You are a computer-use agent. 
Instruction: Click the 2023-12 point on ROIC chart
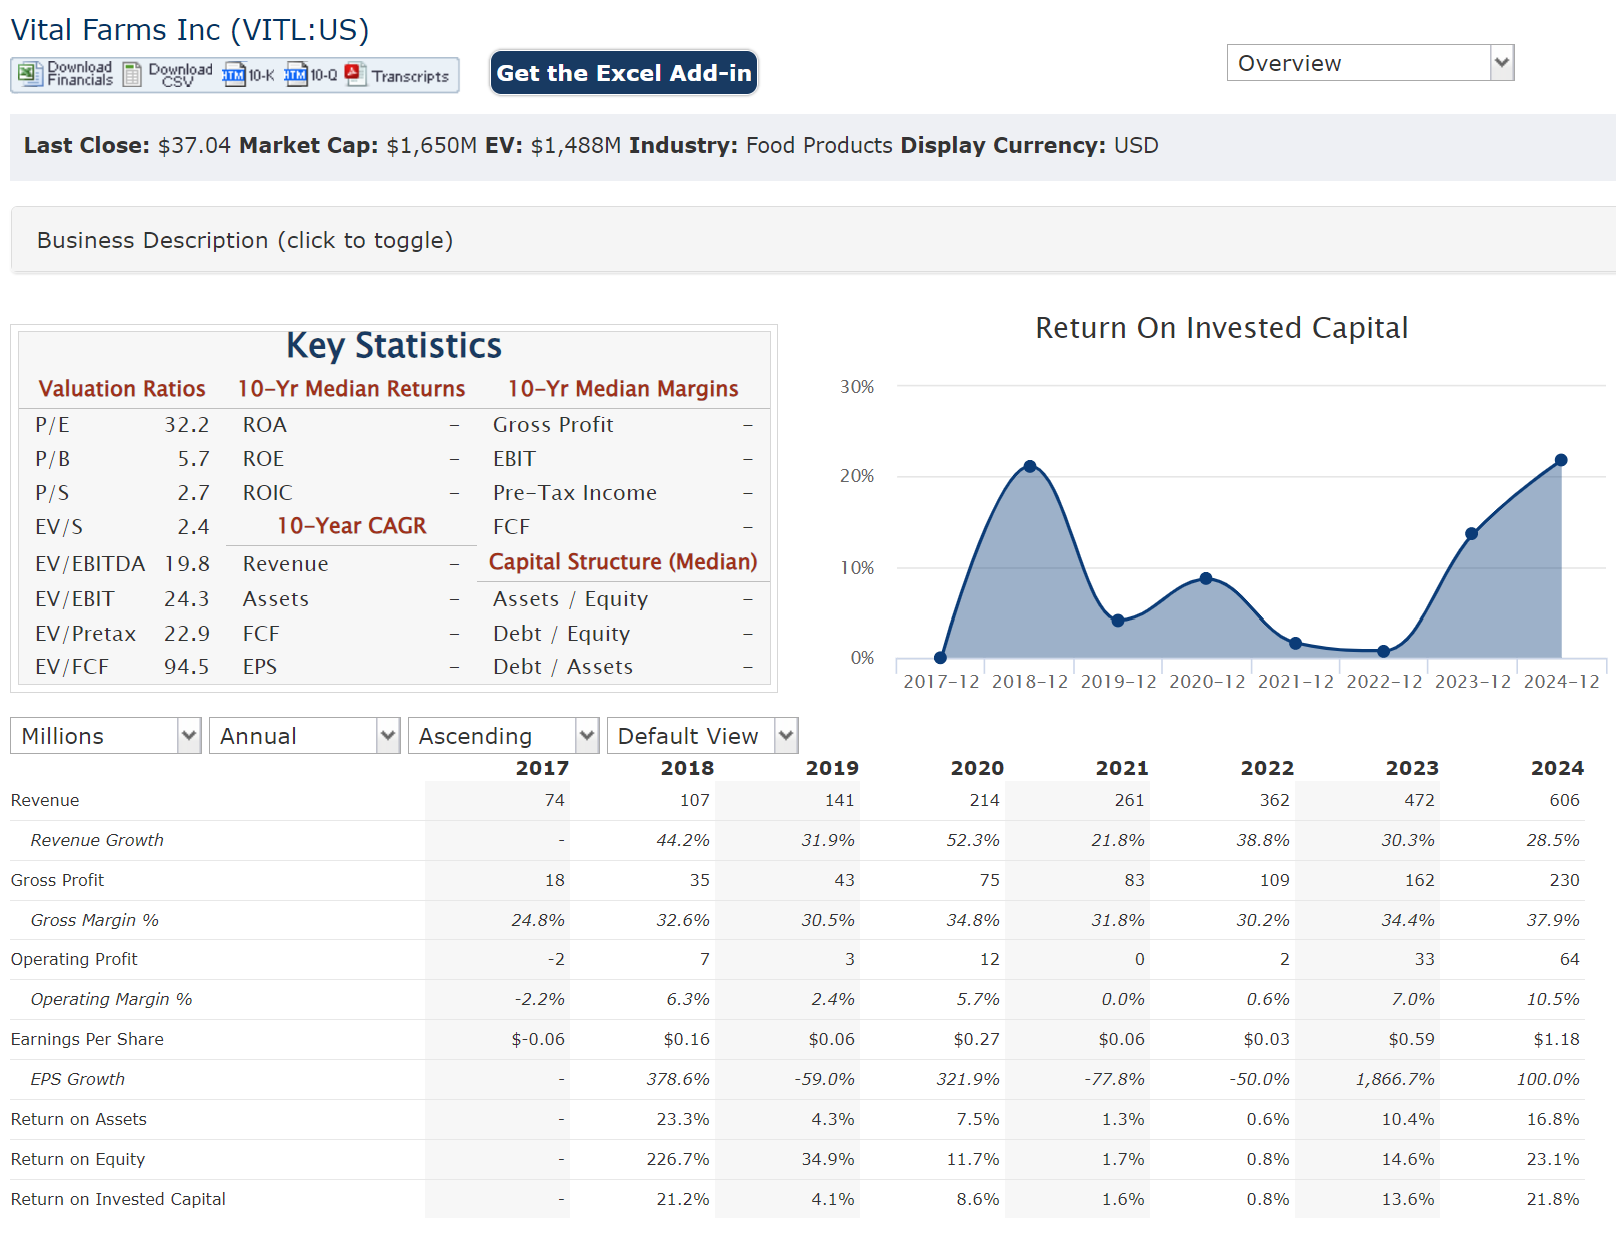1471,533
